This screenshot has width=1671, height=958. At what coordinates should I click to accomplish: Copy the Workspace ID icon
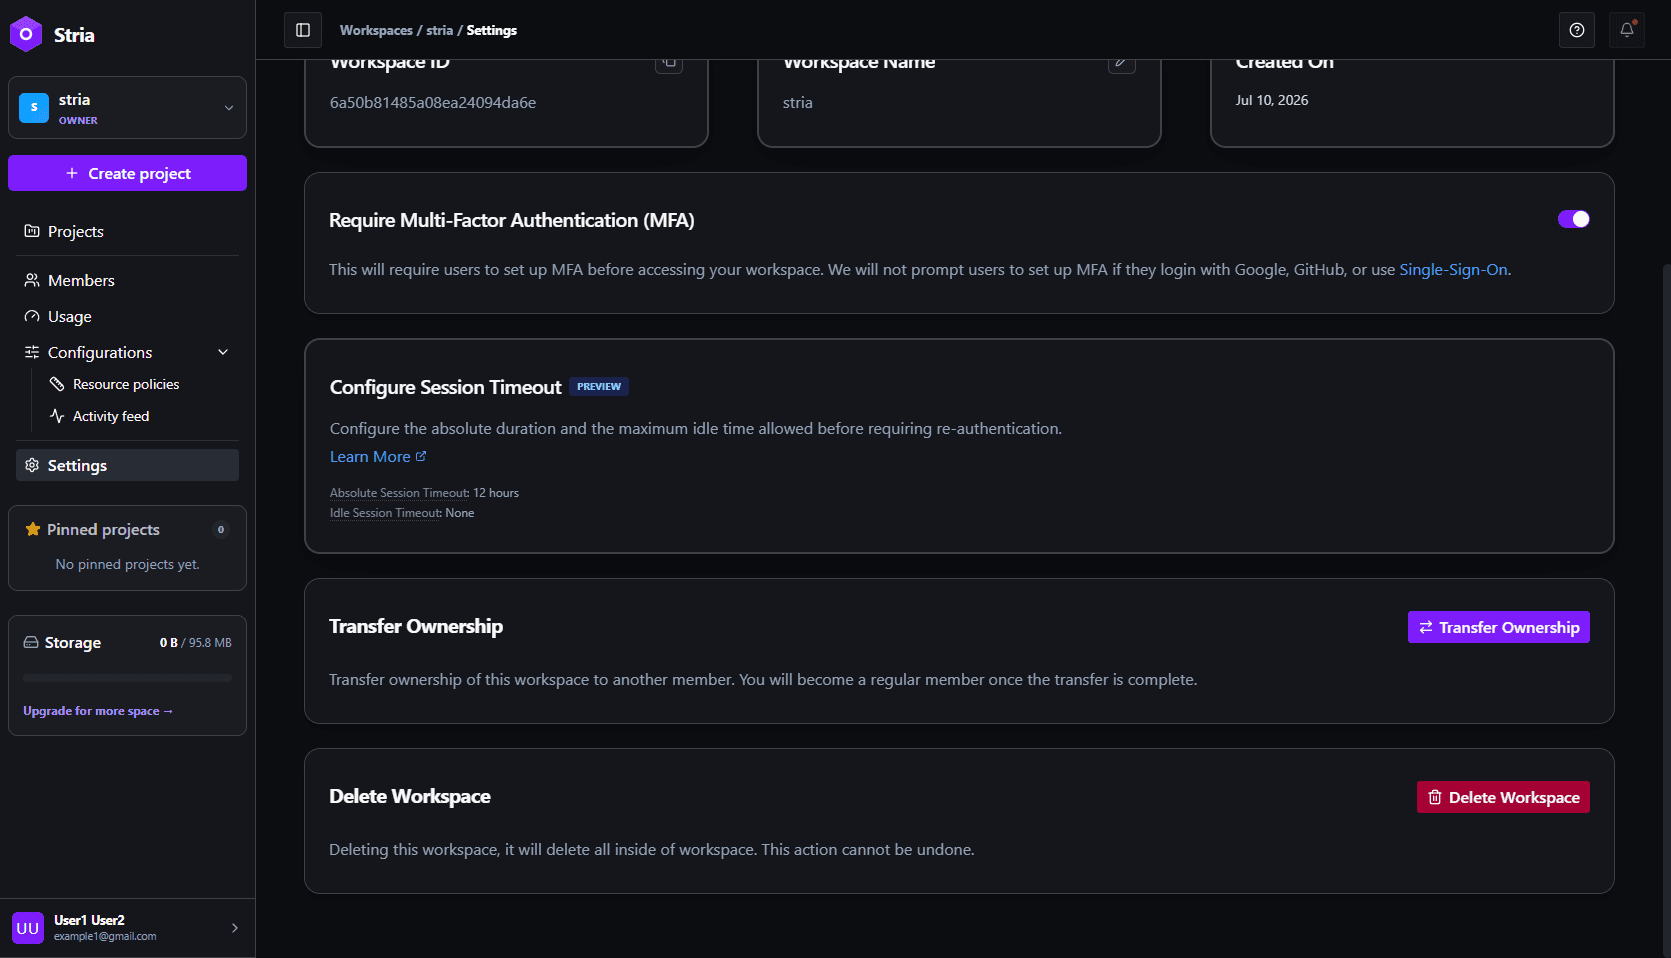click(x=669, y=63)
